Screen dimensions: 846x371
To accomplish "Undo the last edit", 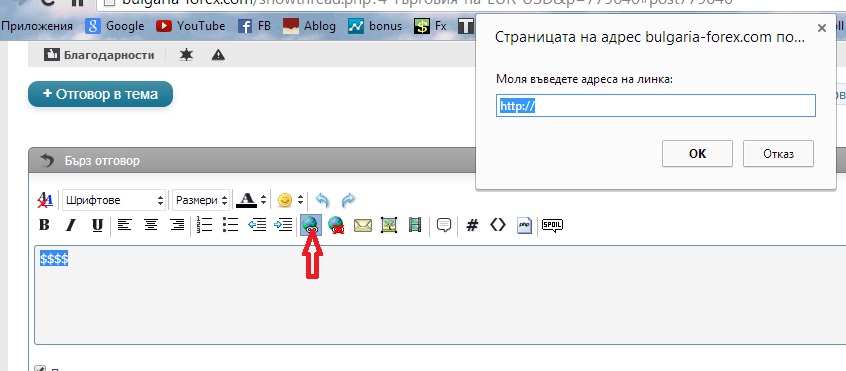I will 322,200.
